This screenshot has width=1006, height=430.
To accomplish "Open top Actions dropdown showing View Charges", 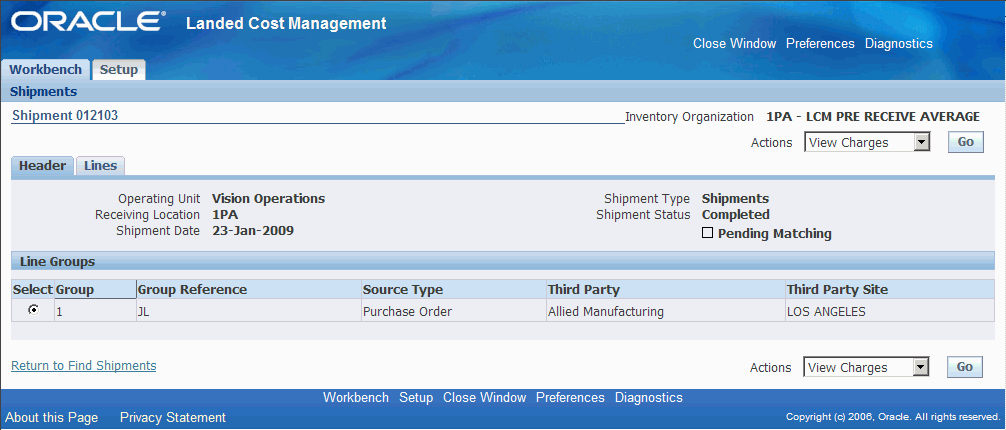I will (x=867, y=142).
